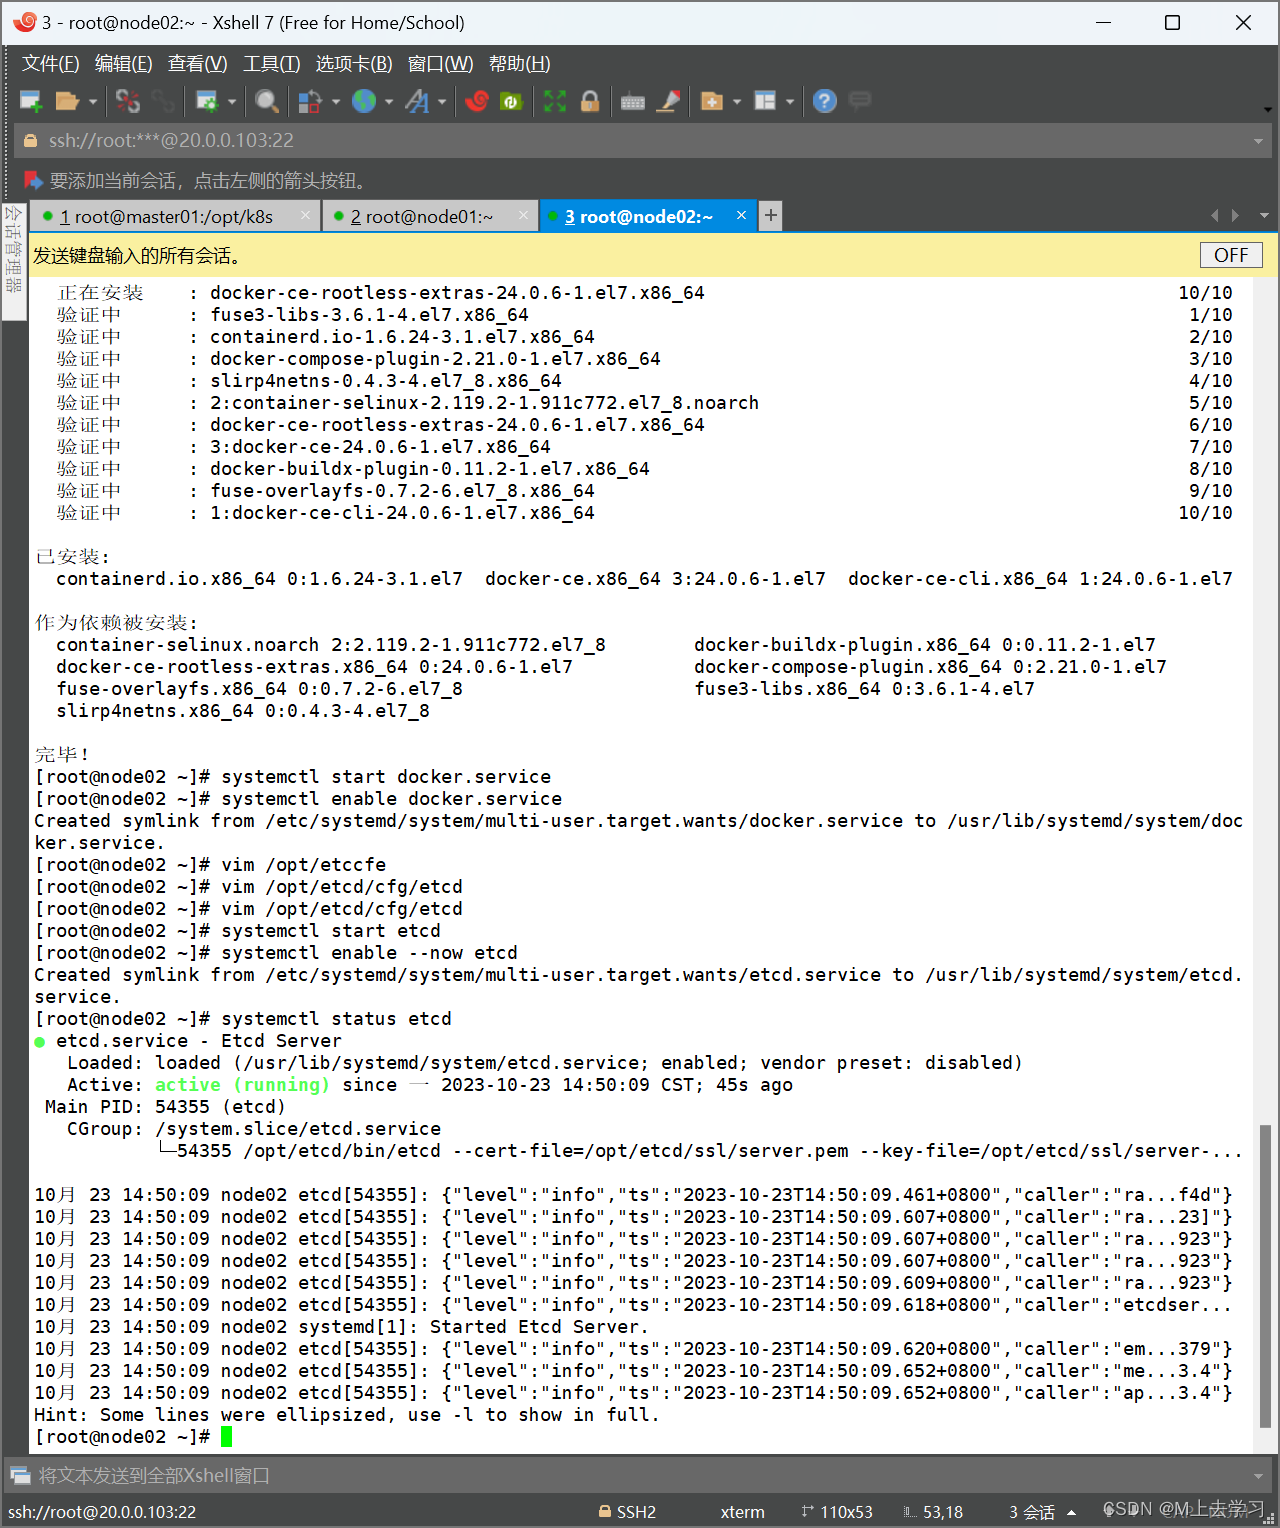
Task: Click the 将文本发送到全部Xshell窗口 compose bar
Action: tap(640, 1475)
